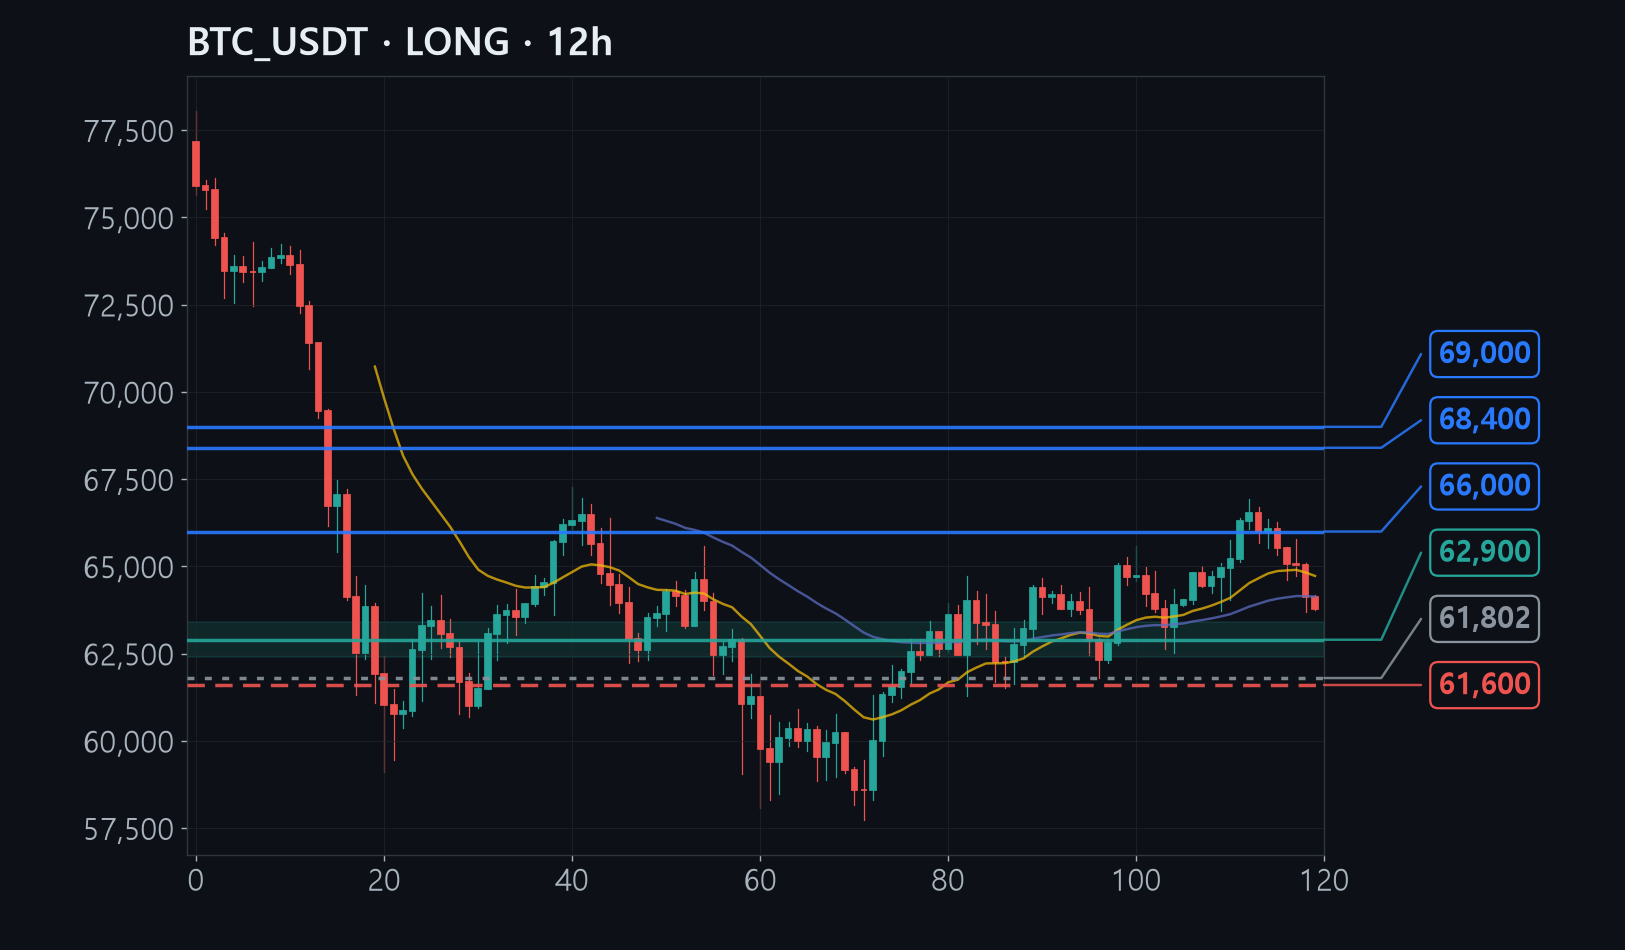The image size is (1625, 950).
Task: Click the 75,000 y-axis tick label
Action: pyautogui.click(x=129, y=218)
